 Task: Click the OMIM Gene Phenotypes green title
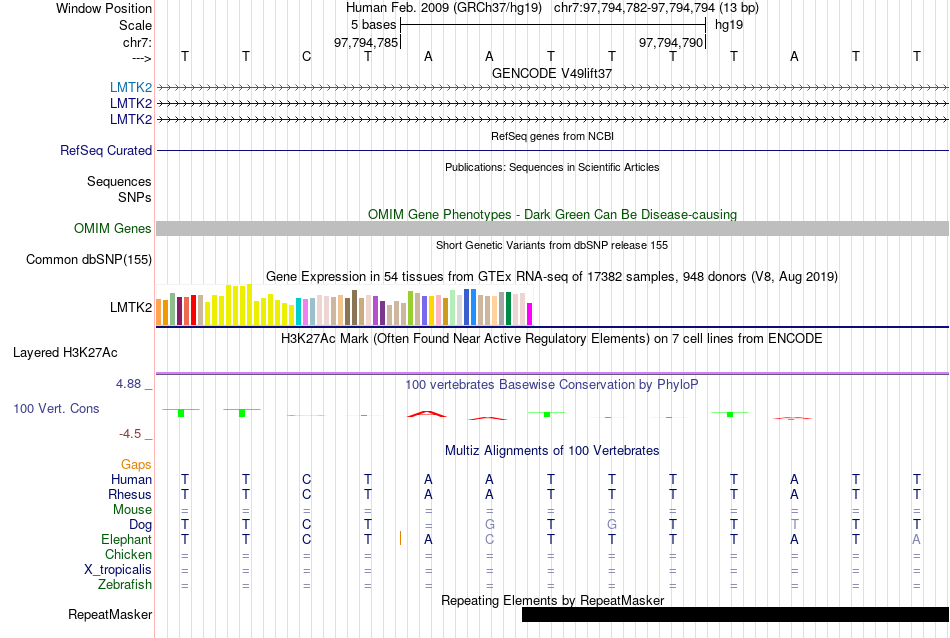552,214
